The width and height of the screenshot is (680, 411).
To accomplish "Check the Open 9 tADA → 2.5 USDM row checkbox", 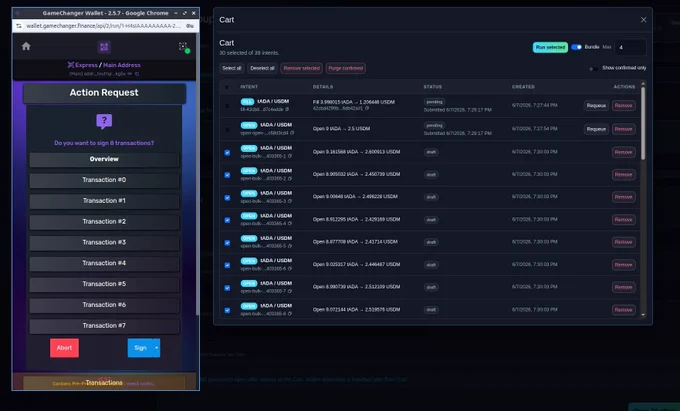I will point(227,129).
